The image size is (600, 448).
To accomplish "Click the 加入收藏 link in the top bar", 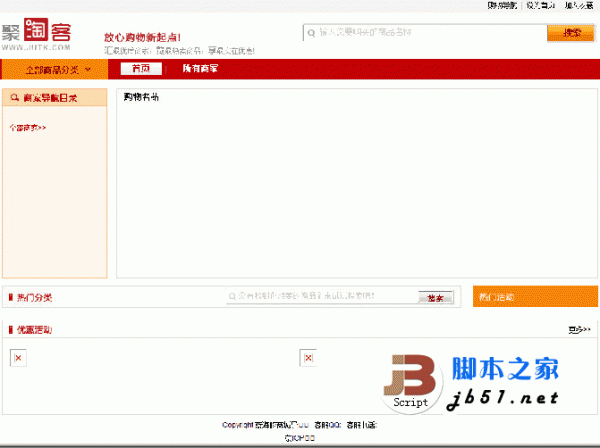I will 579,5.
